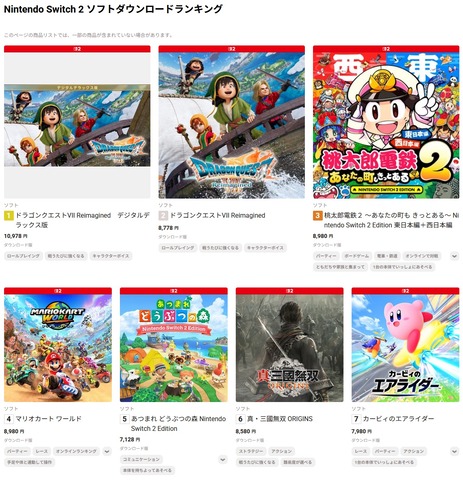
Task: Click the アクション tag under Kirby Air Riders
Action: click(413, 451)
